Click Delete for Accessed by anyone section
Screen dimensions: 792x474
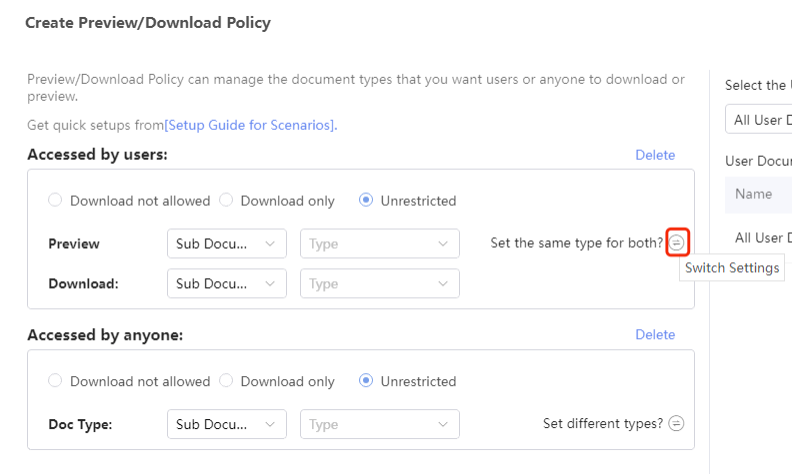[x=655, y=335]
